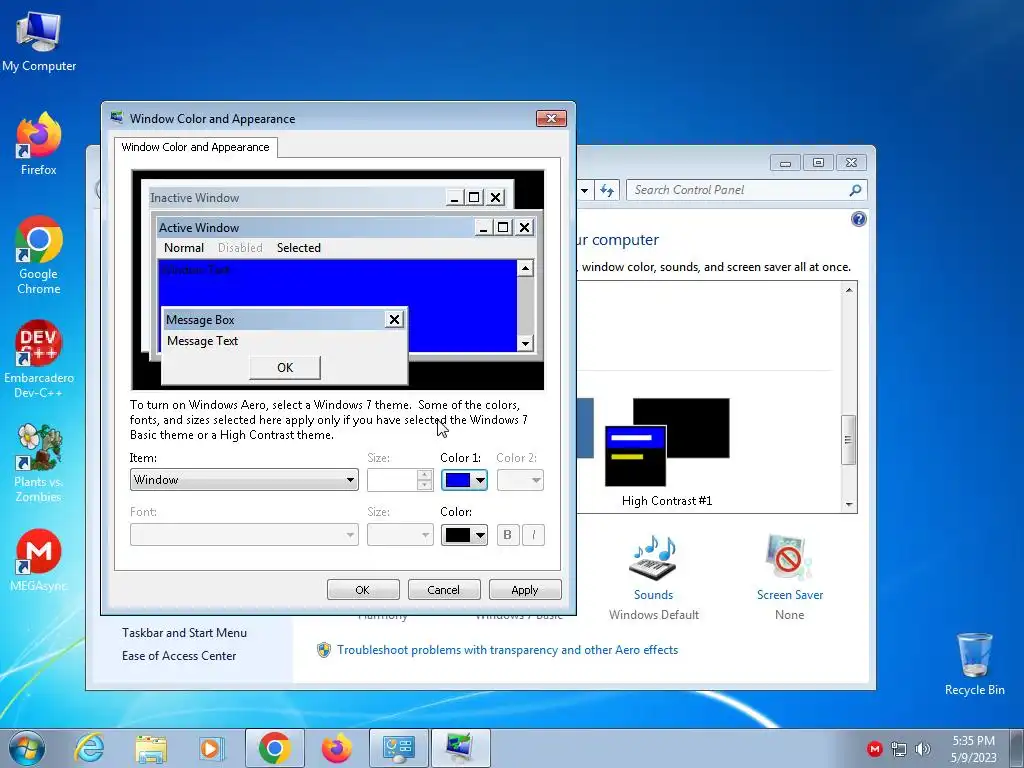The image size is (1024, 768).
Task: Click the refresh button in Control Panel address bar
Action: pyautogui.click(x=607, y=191)
